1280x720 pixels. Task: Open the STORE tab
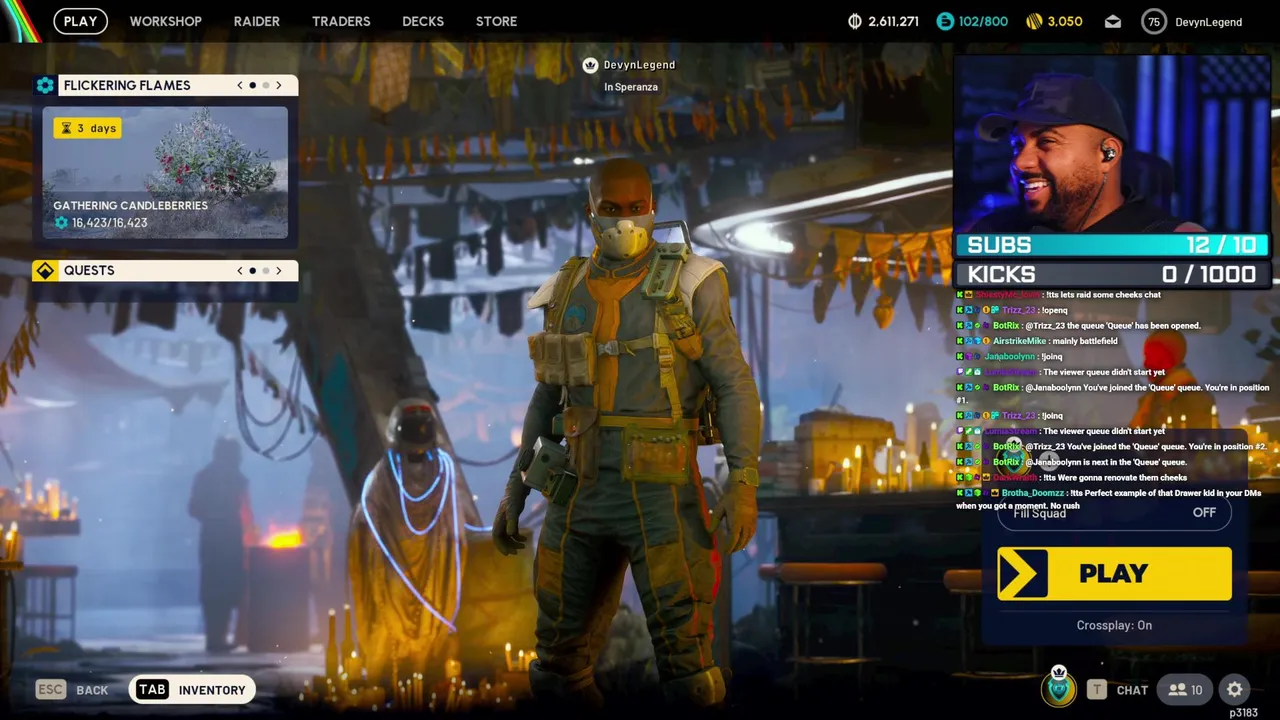point(496,21)
